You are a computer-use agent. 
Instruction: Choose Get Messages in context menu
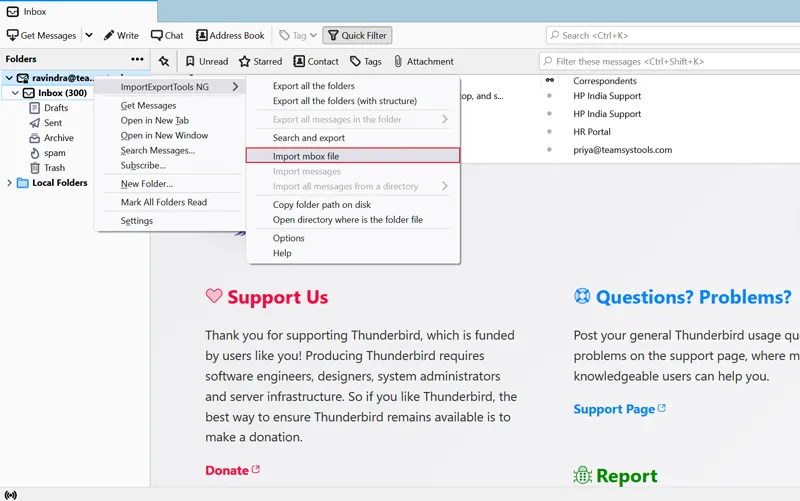point(148,106)
